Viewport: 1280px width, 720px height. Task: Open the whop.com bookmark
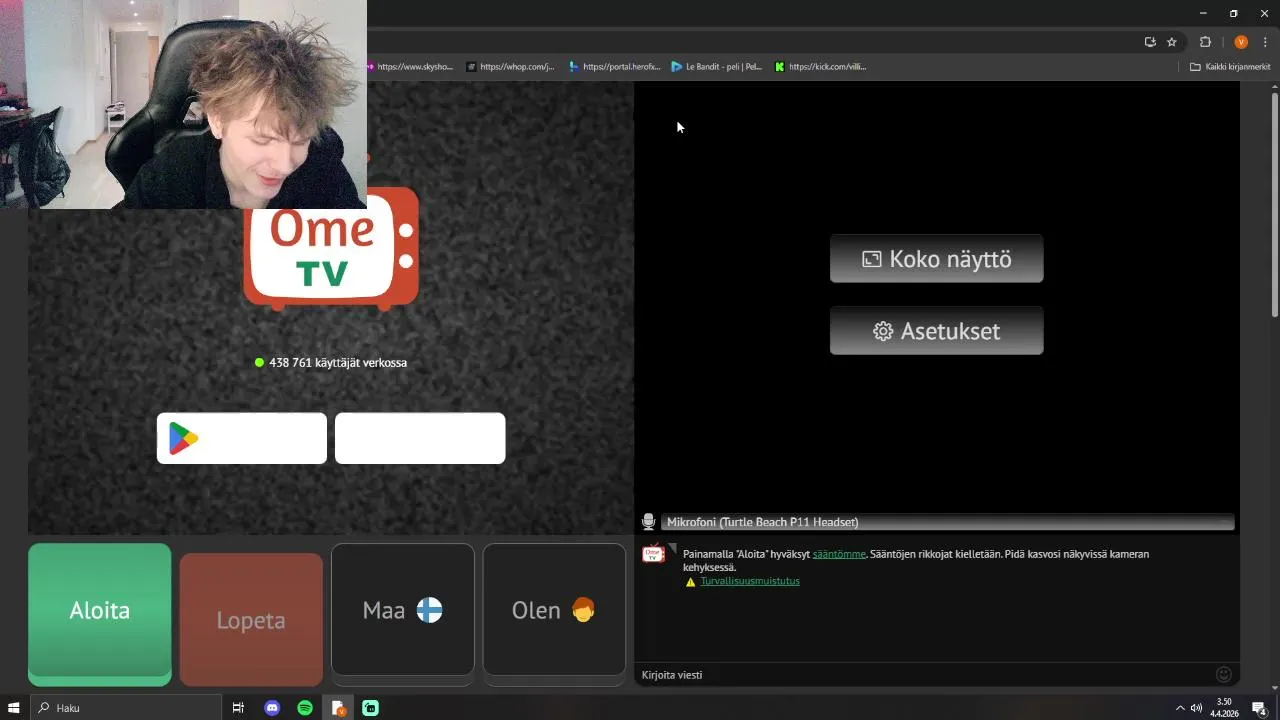510,67
